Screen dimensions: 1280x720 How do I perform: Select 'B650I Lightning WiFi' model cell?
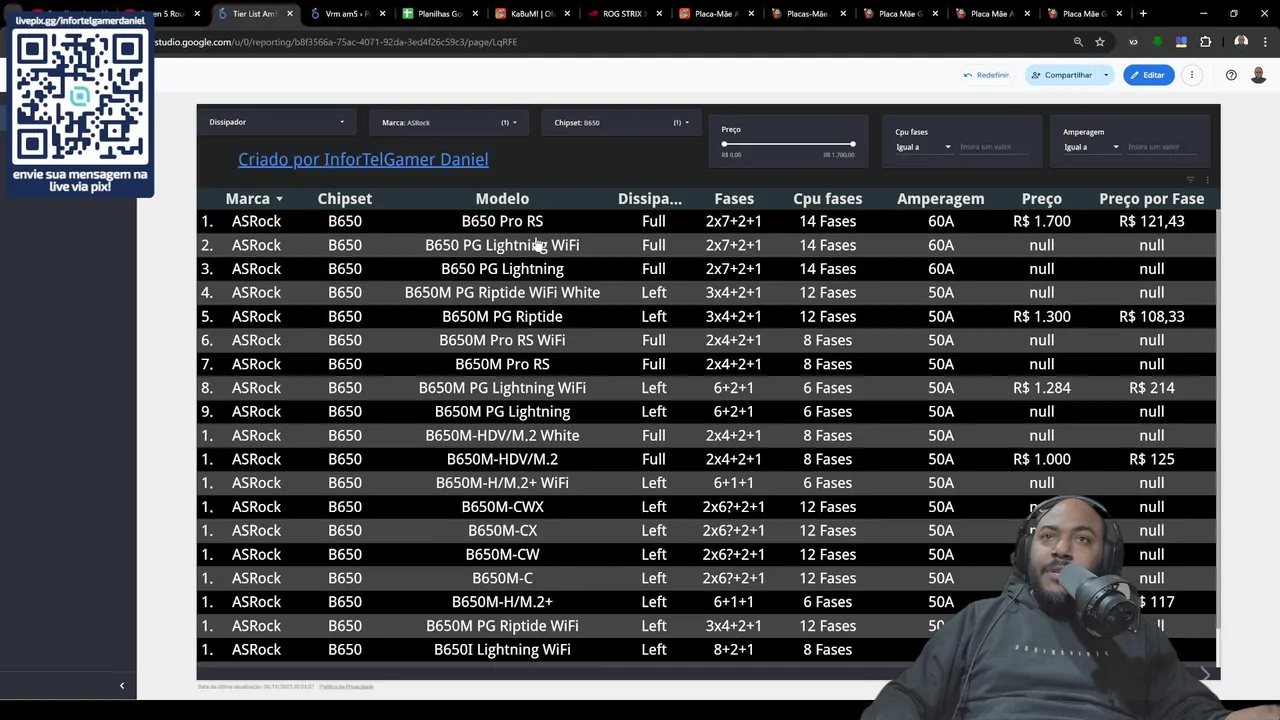[502, 650]
